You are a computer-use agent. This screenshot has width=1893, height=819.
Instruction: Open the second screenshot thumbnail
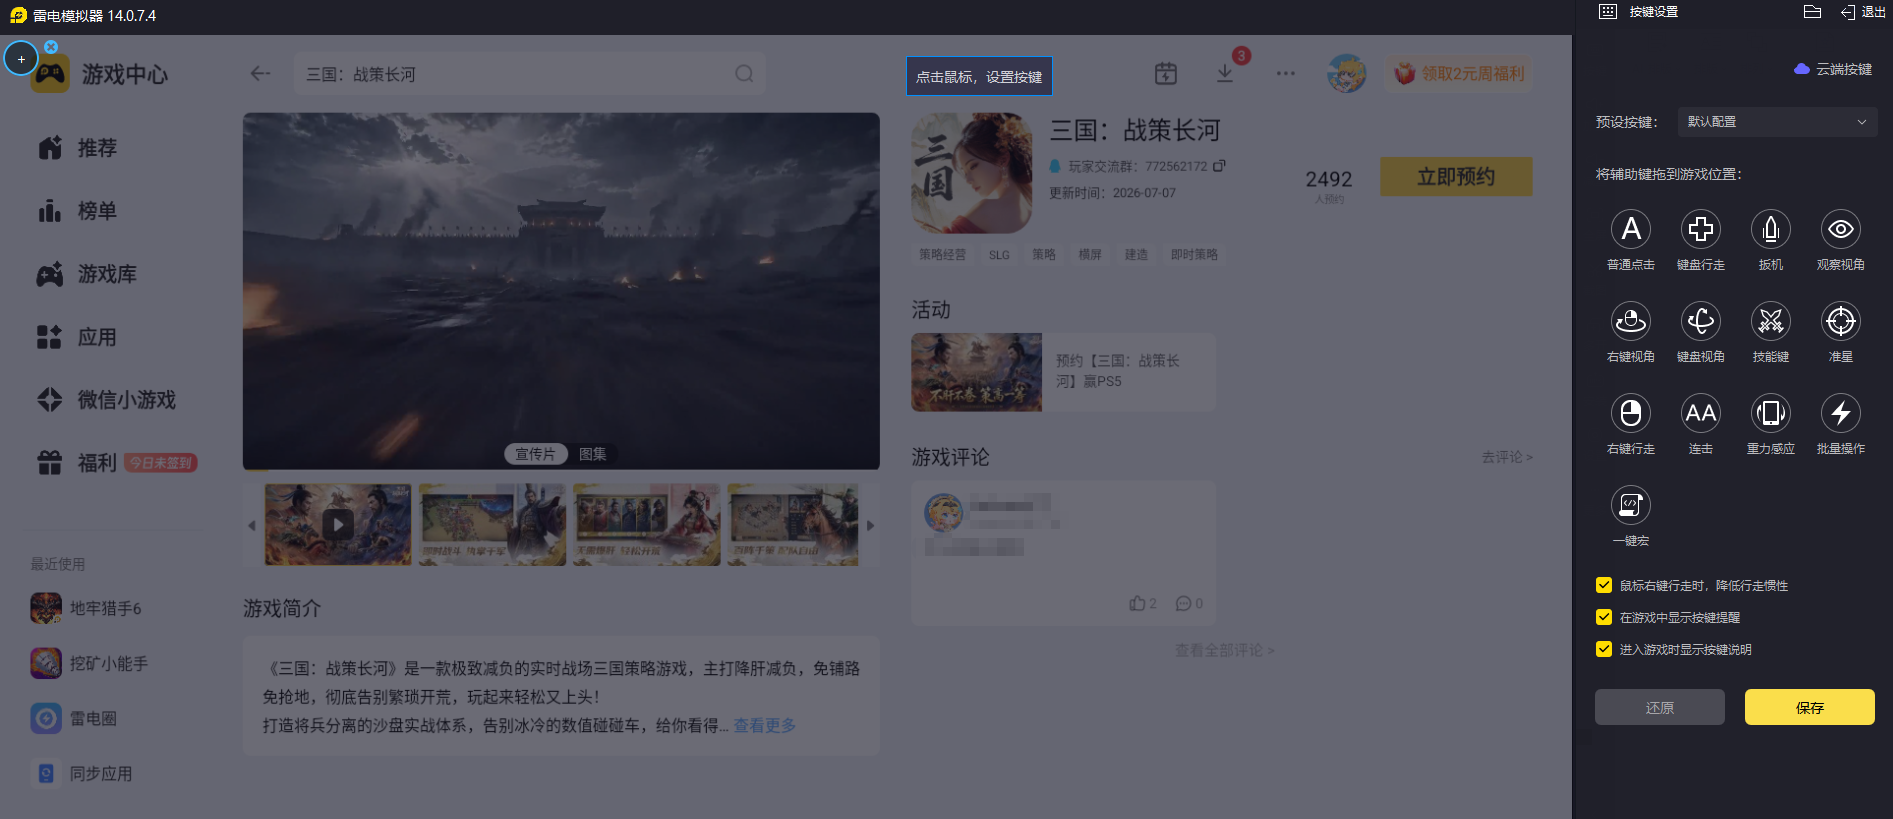click(493, 525)
